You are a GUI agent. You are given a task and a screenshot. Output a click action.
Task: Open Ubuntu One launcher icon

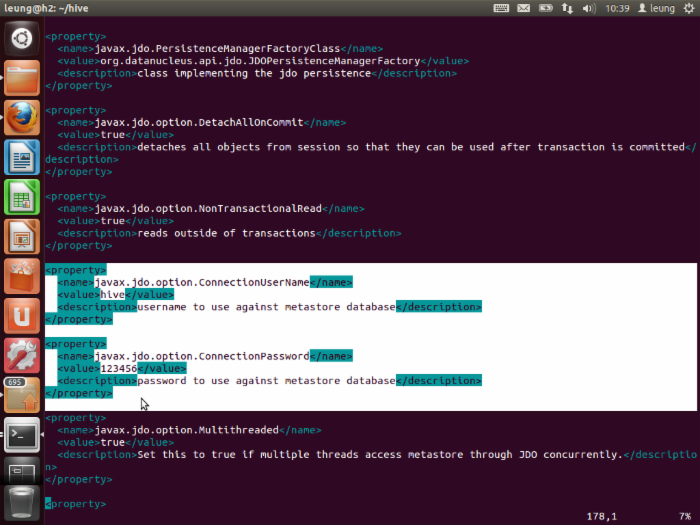coord(21,316)
